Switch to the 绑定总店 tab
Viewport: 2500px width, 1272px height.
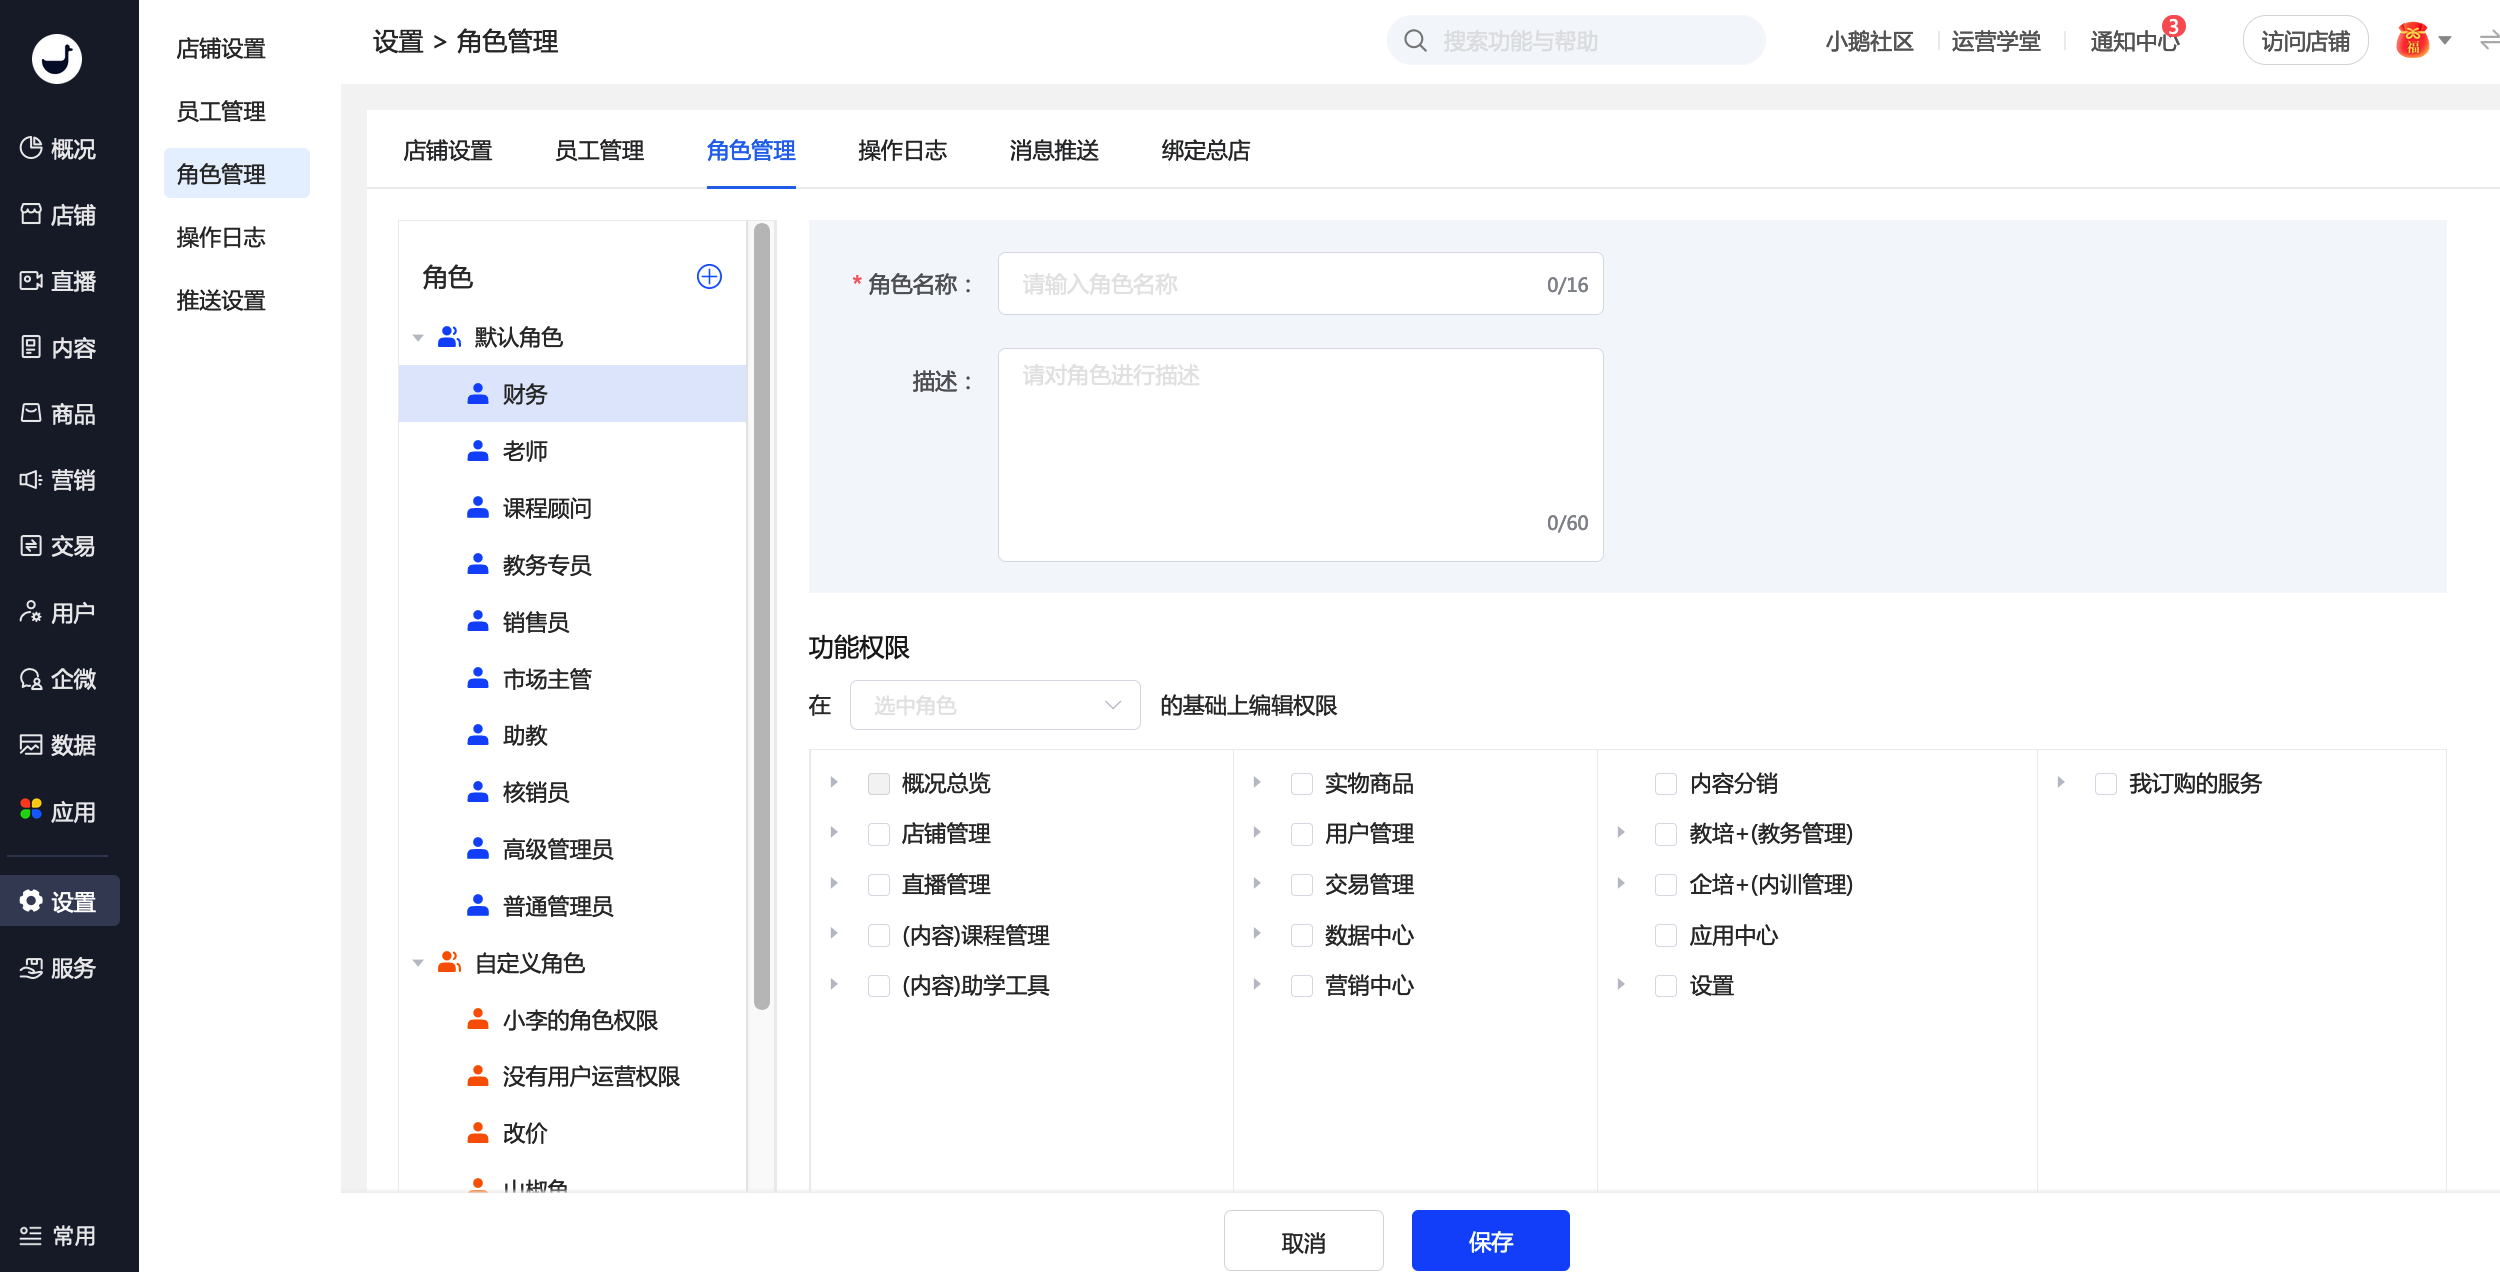pyautogui.click(x=1206, y=151)
